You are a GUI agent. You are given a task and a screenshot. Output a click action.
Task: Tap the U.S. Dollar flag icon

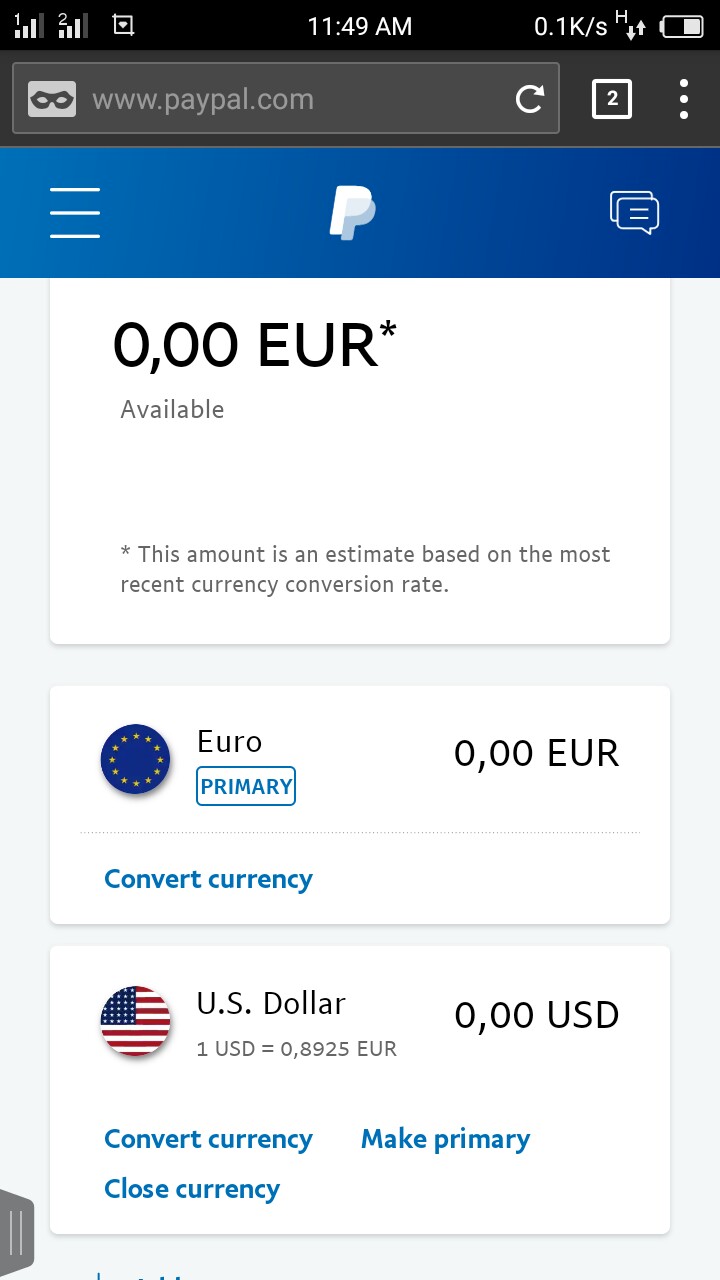tap(135, 1020)
